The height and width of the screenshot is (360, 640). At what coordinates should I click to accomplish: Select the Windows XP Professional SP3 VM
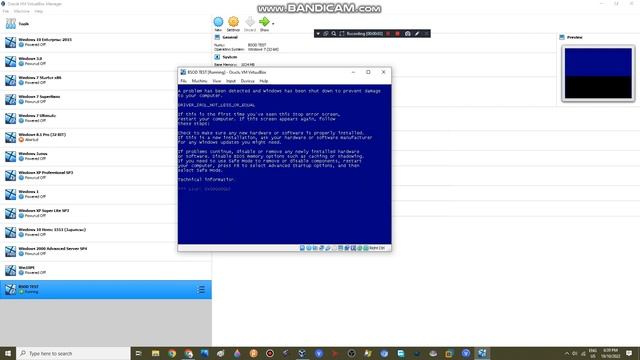point(106,175)
